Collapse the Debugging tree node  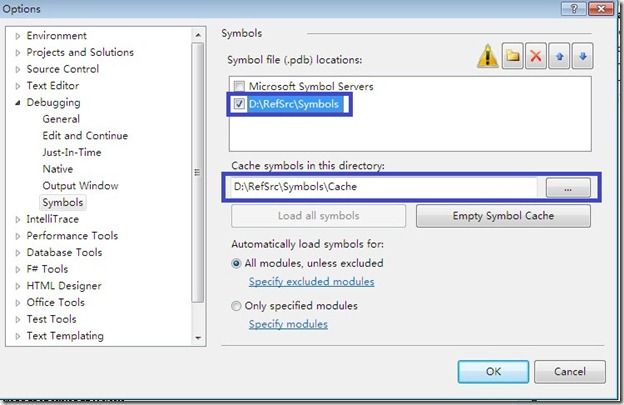[x=18, y=103]
